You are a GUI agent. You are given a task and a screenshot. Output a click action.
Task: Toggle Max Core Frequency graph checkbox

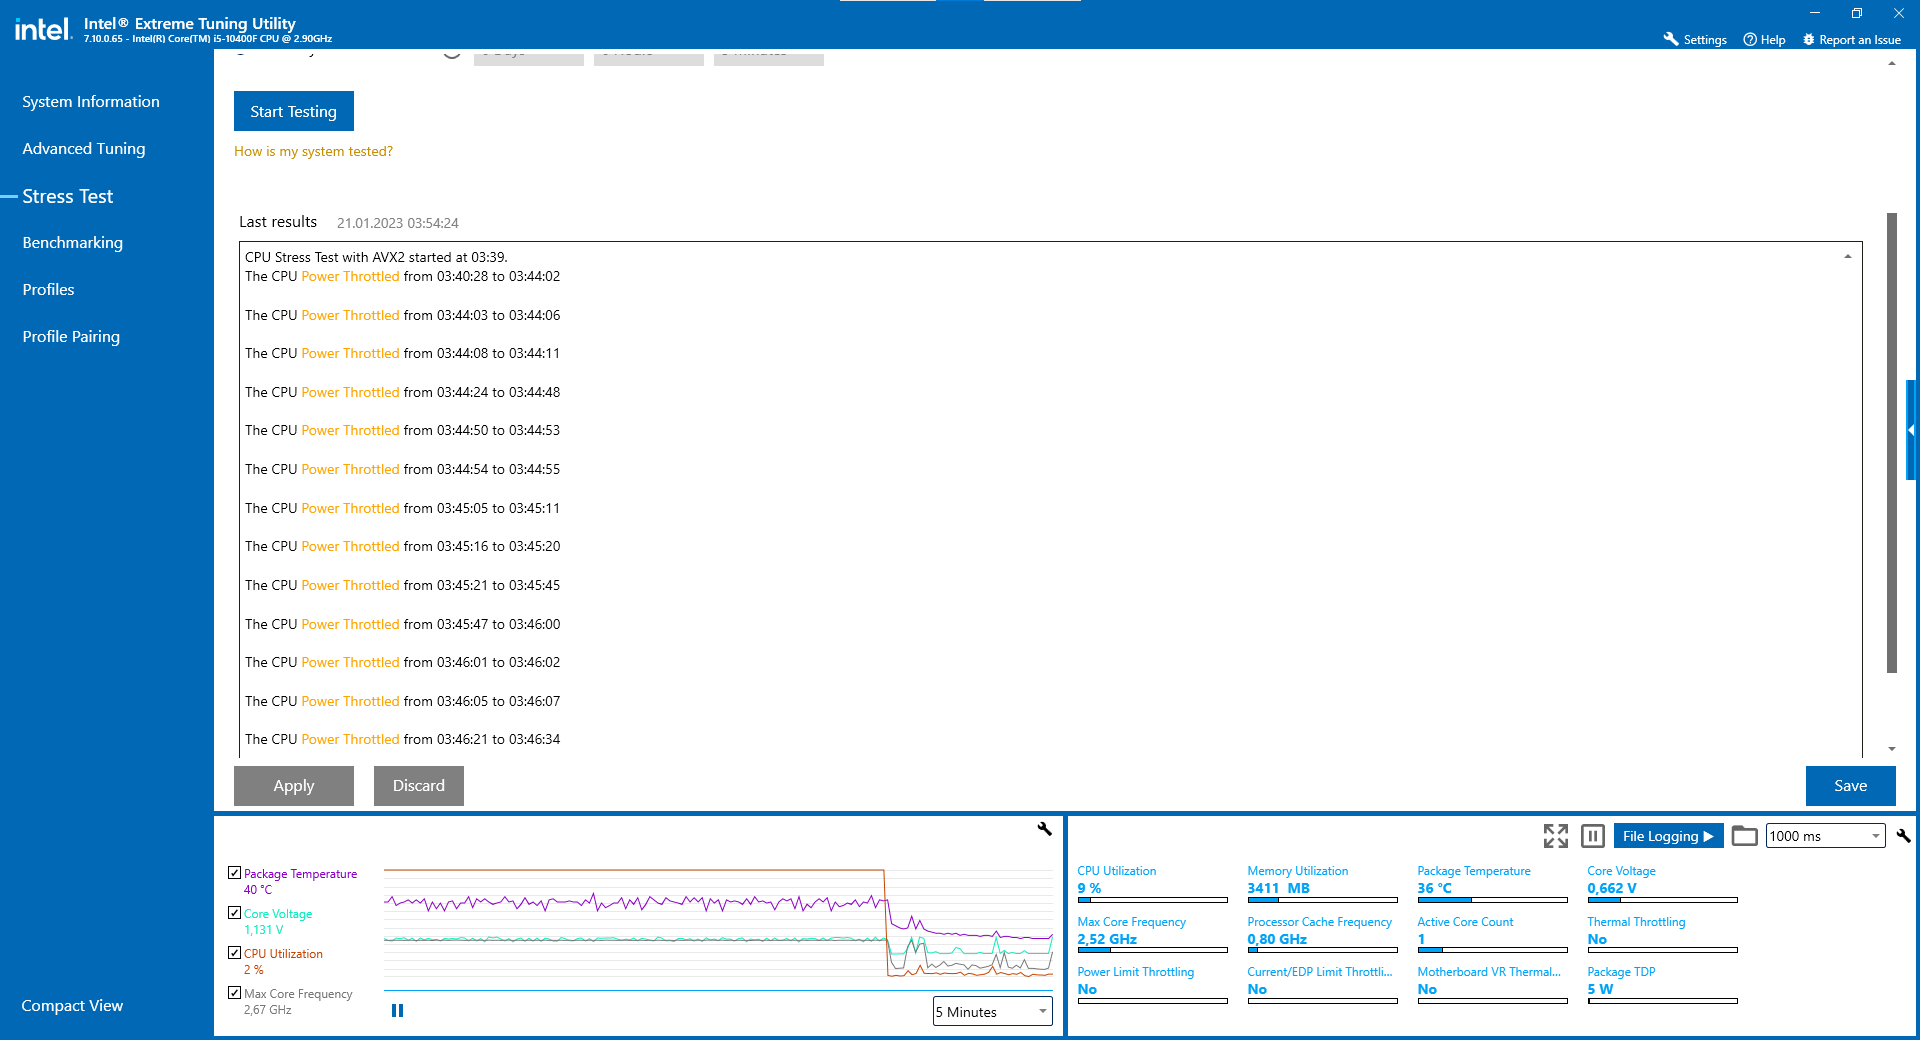tap(234, 992)
